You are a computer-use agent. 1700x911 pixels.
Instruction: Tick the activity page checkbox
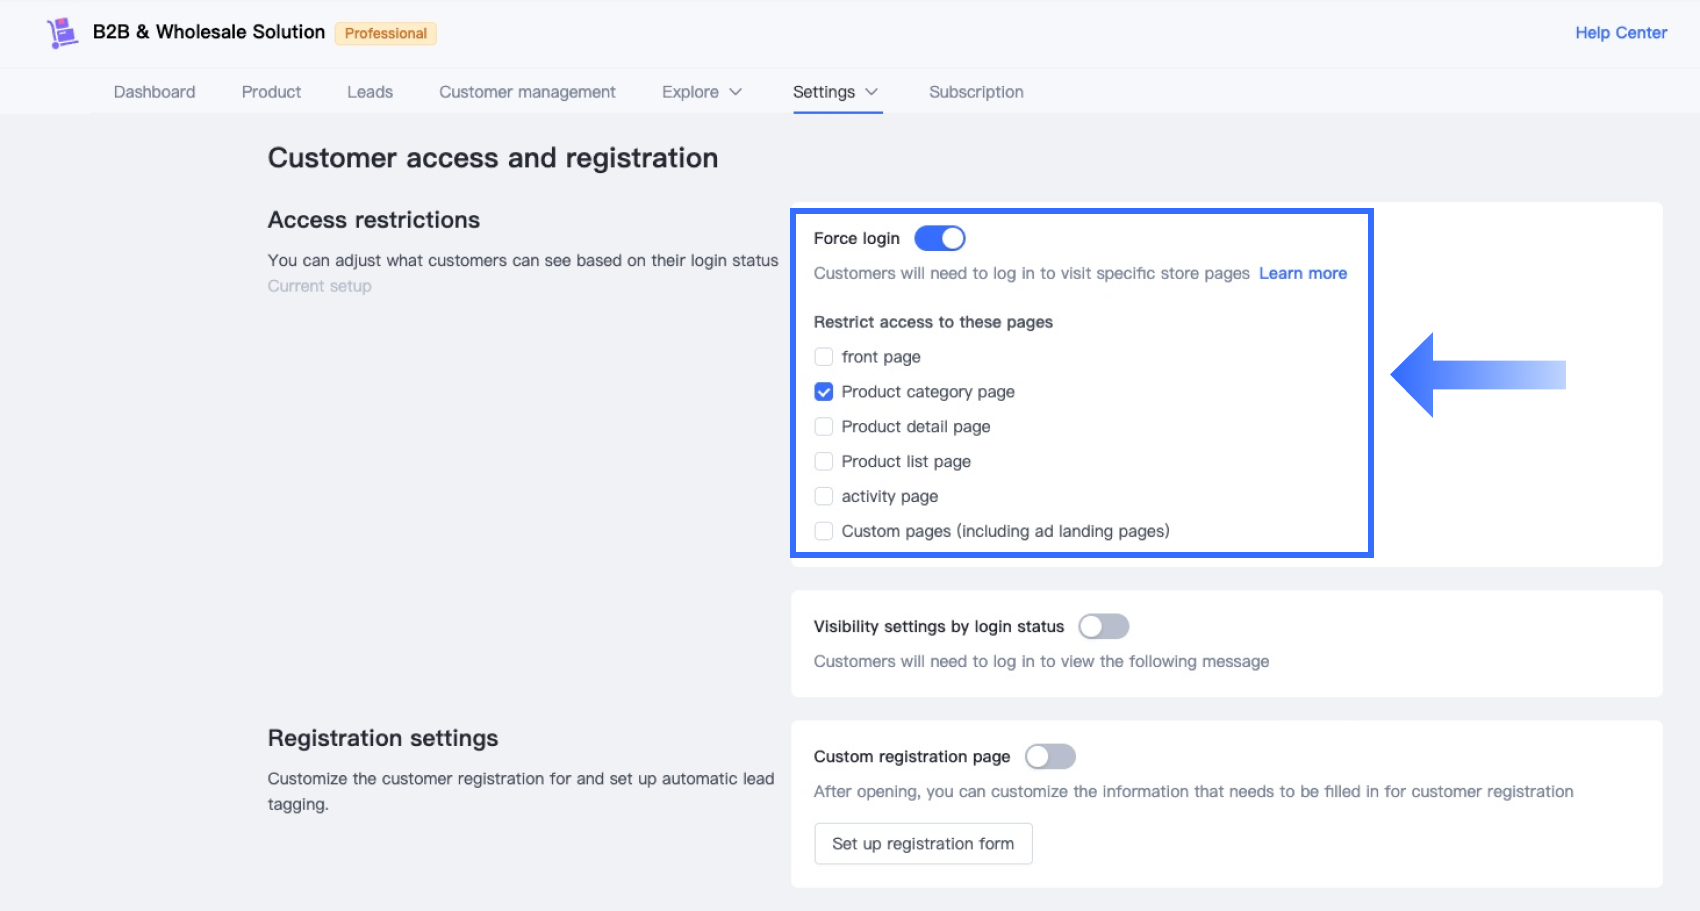point(824,496)
